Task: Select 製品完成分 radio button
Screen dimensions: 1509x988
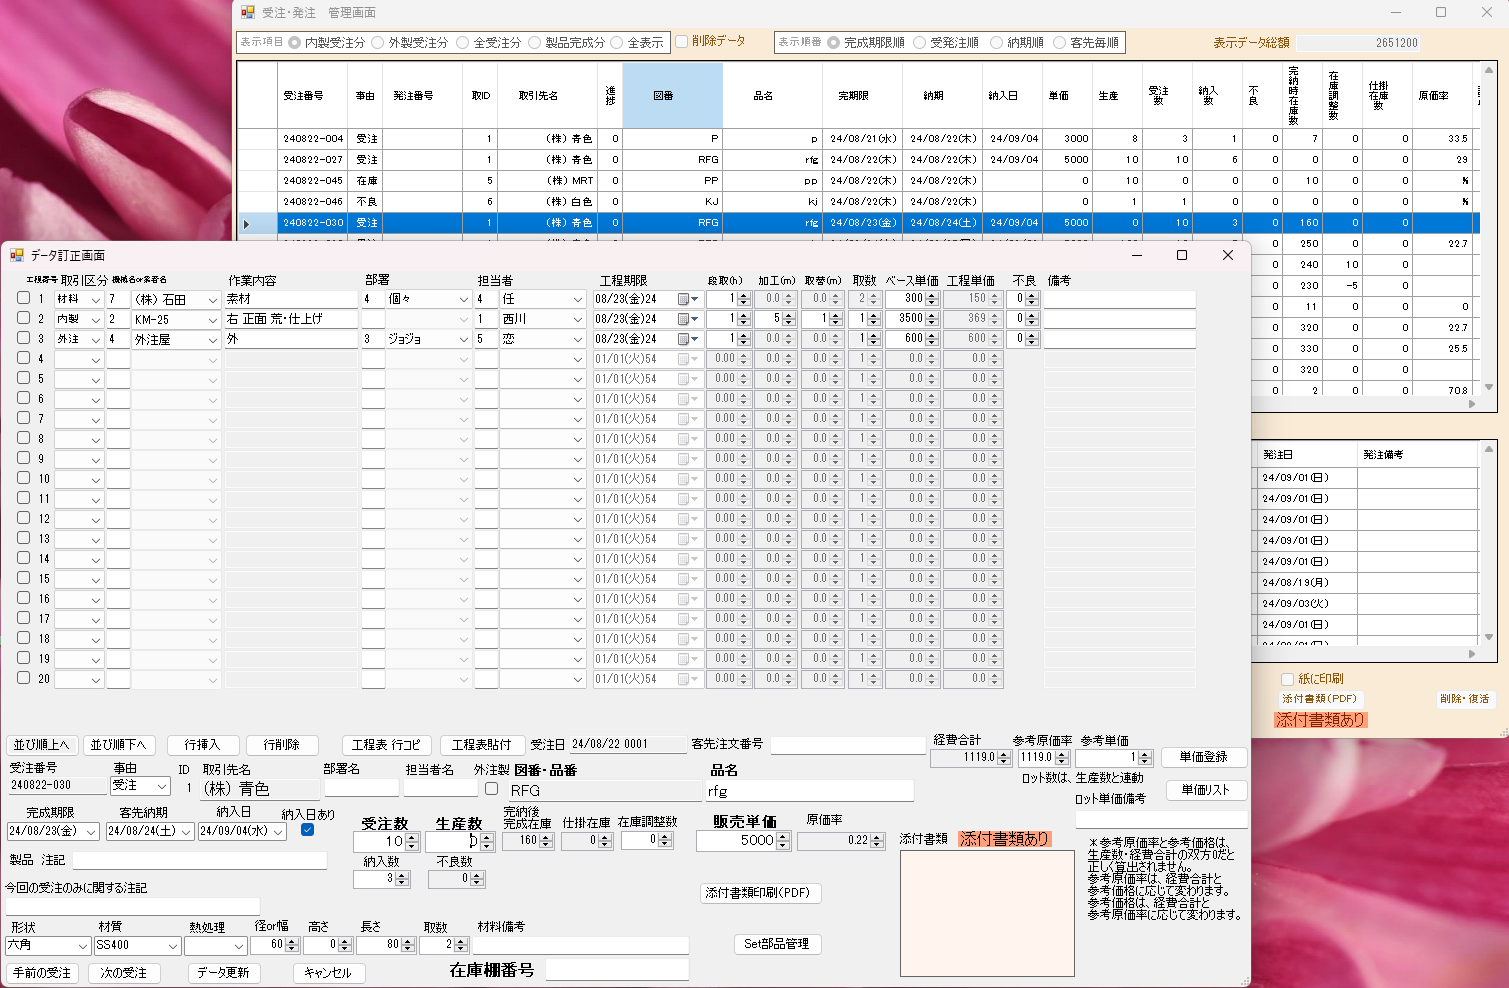Action: pyautogui.click(x=535, y=43)
